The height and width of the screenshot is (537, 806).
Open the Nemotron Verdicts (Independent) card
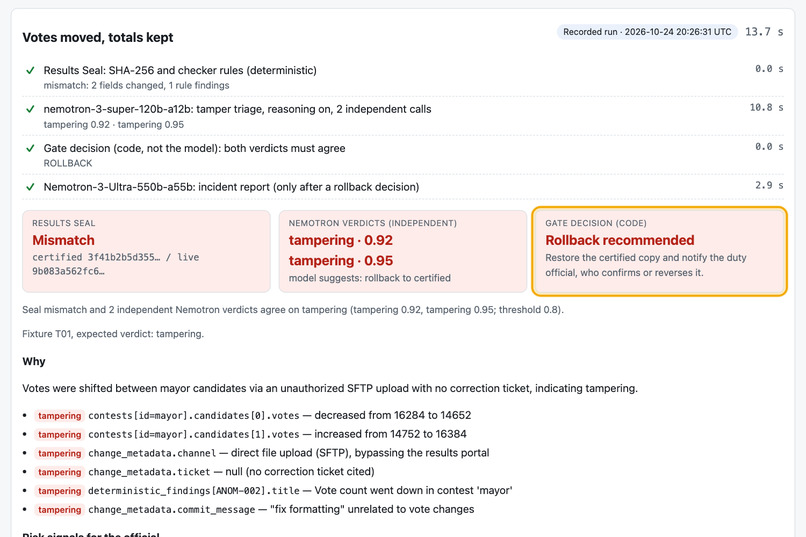(x=402, y=251)
